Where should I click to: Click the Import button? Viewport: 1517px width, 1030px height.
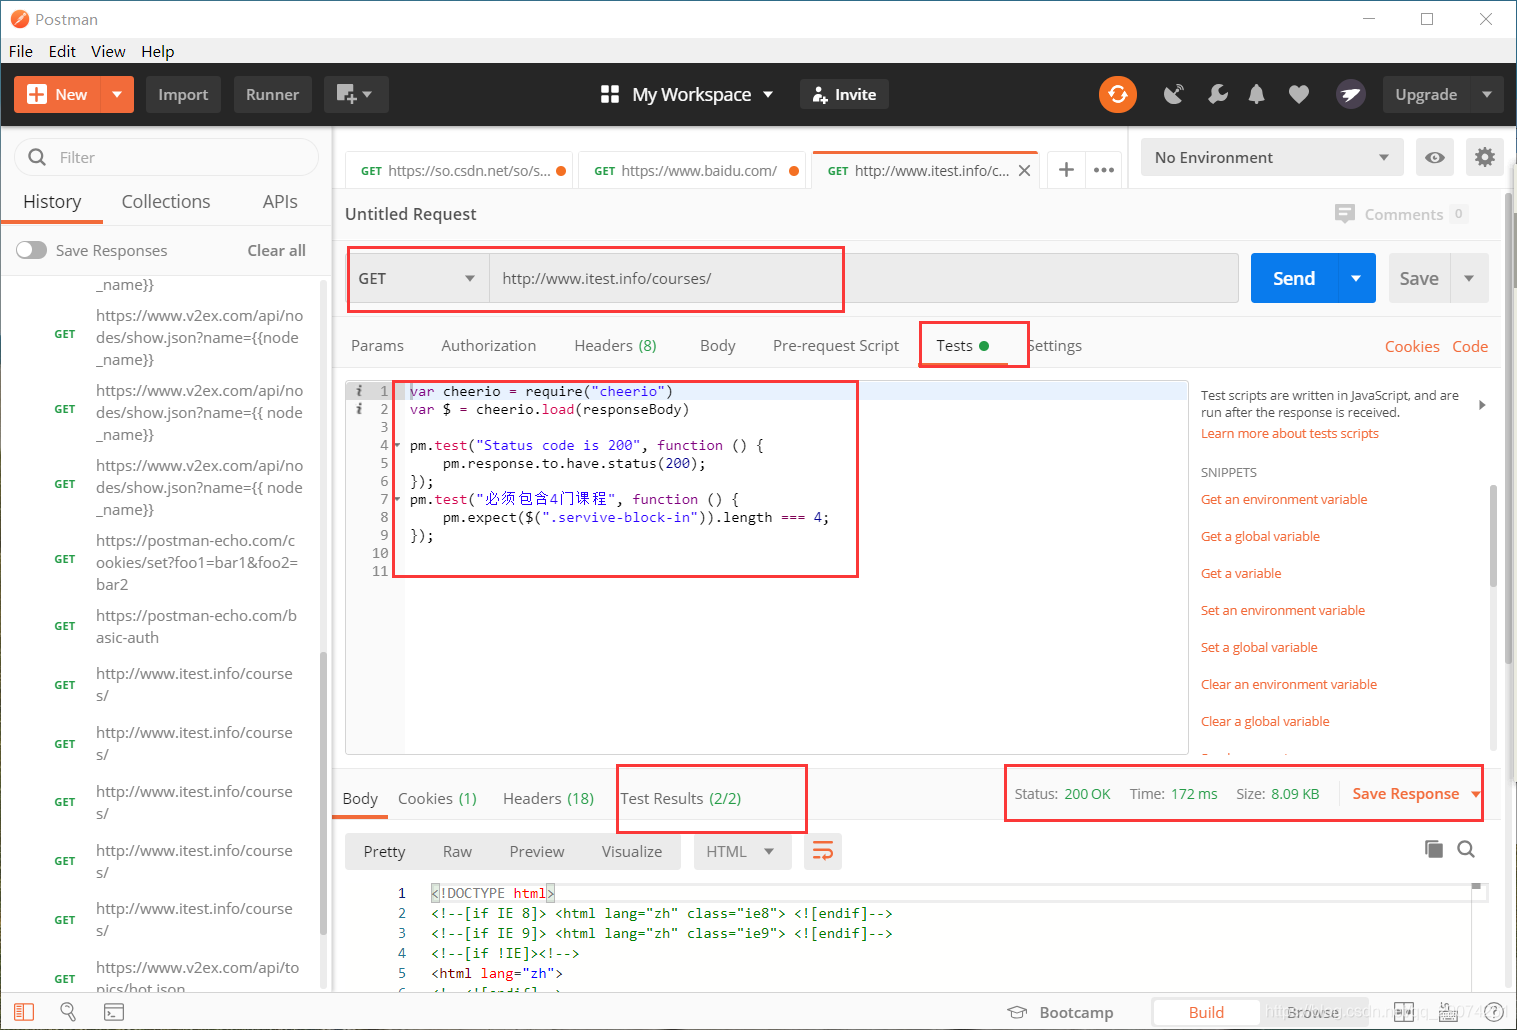(183, 94)
